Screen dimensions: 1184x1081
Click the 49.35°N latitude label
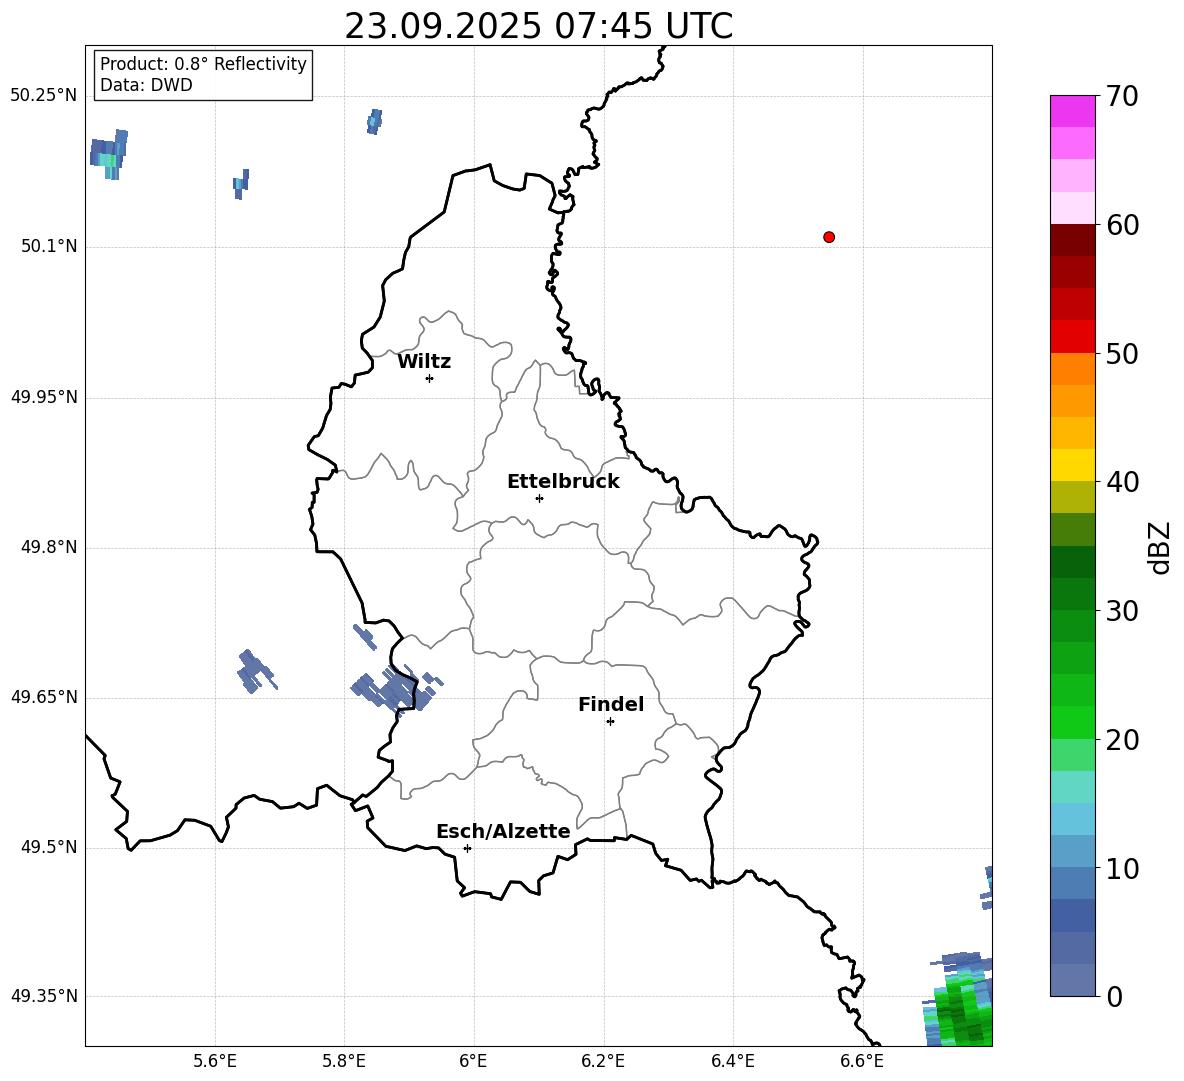pos(44,996)
